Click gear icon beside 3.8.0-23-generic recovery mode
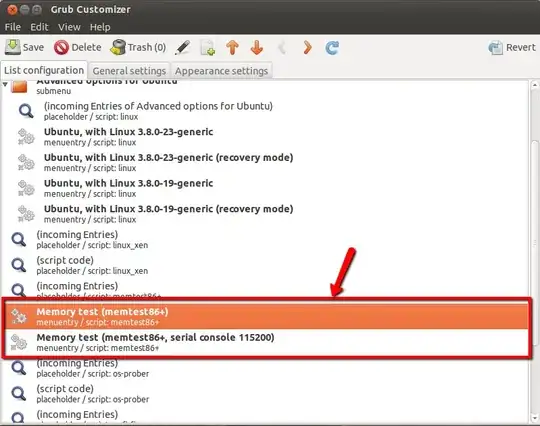The width and height of the screenshot is (540, 426). [x=26, y=163]
